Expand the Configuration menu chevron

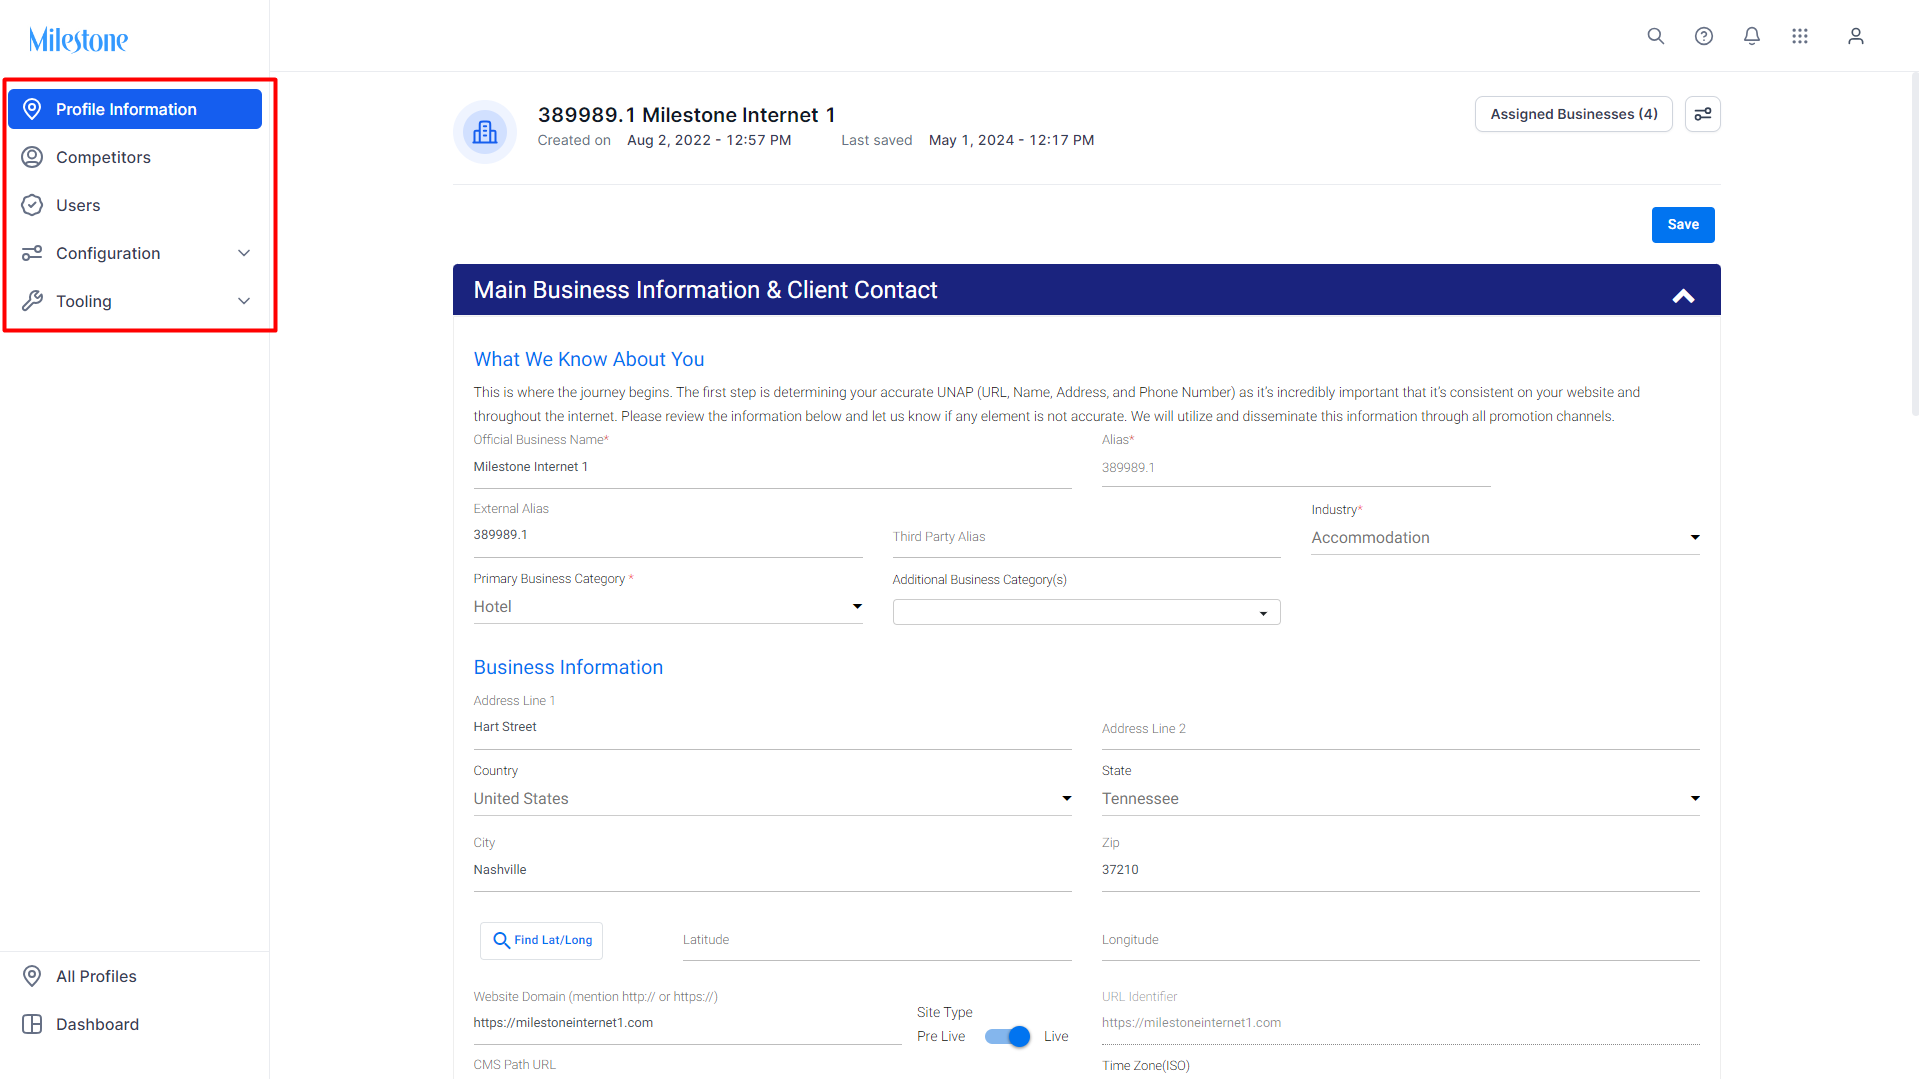pyautogui.click(x=244, y=253)
